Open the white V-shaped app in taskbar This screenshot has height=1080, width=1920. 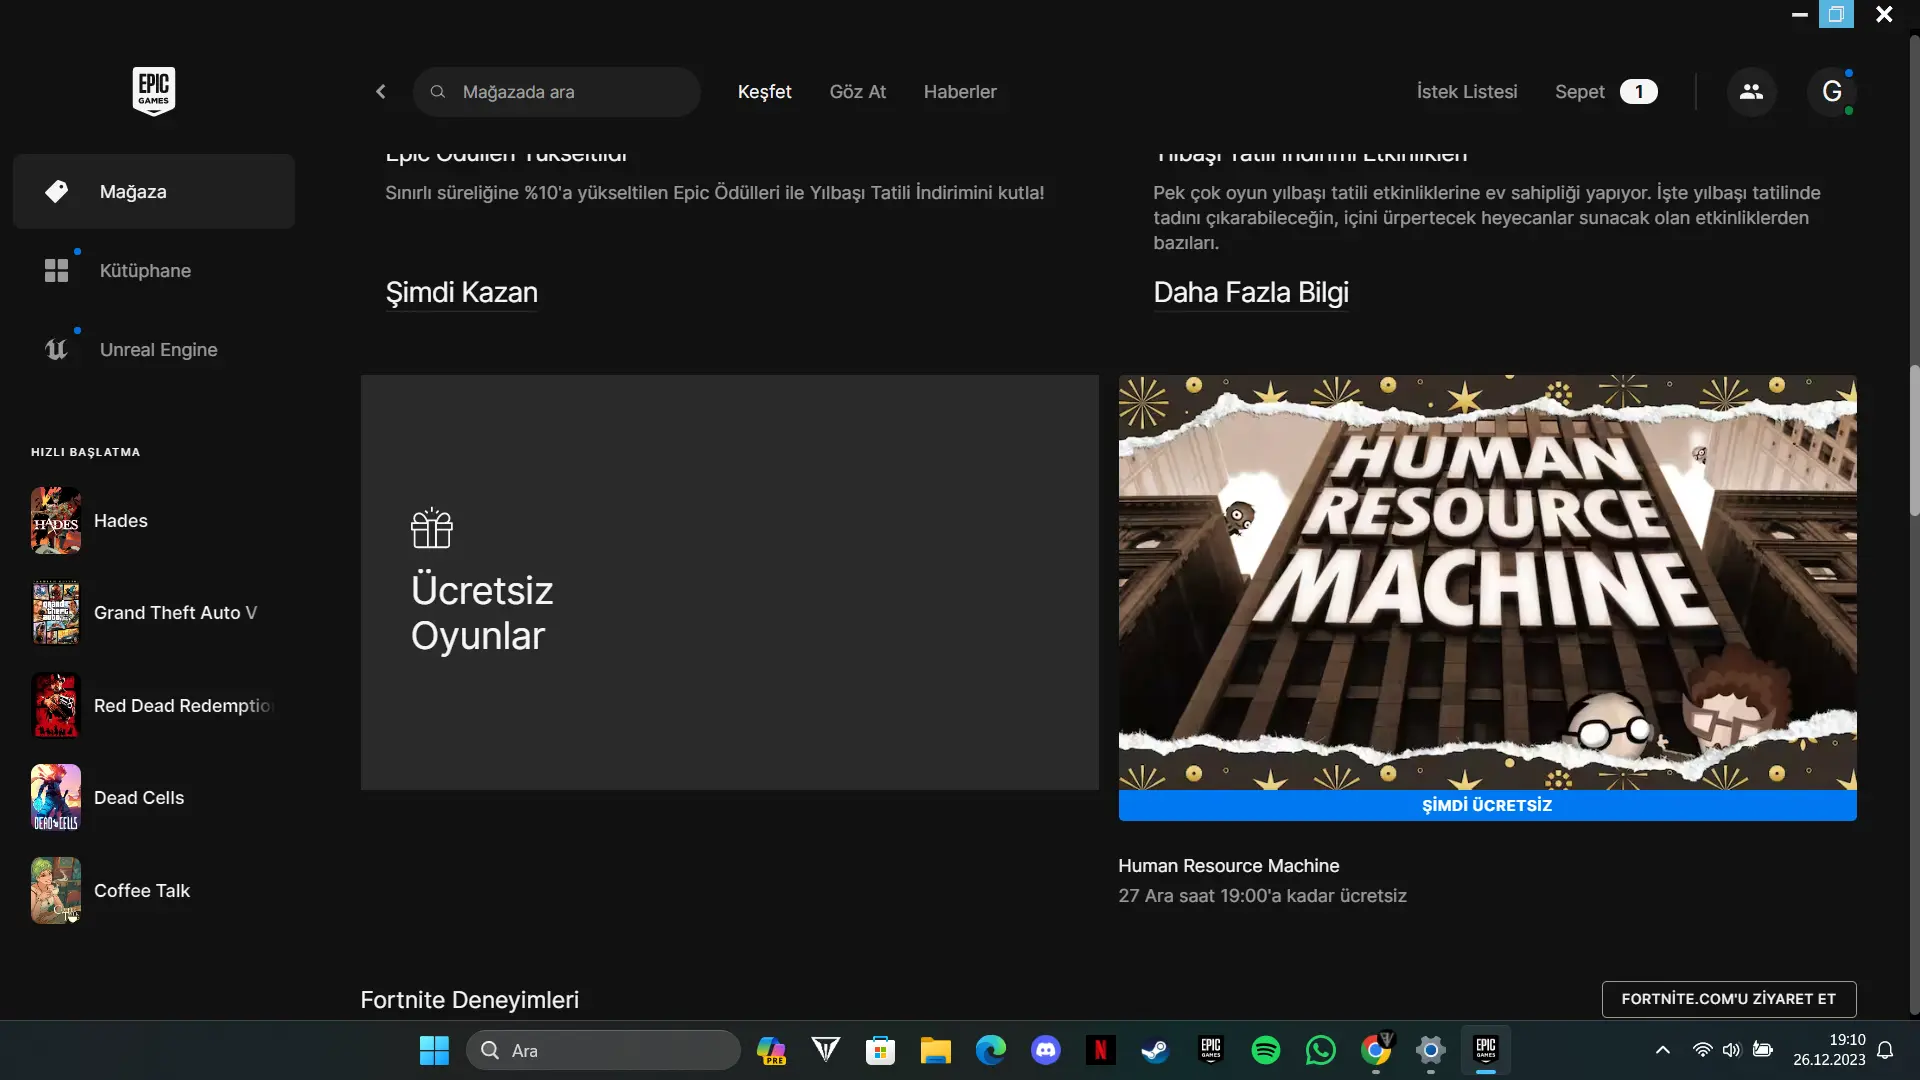[826, 1050]
